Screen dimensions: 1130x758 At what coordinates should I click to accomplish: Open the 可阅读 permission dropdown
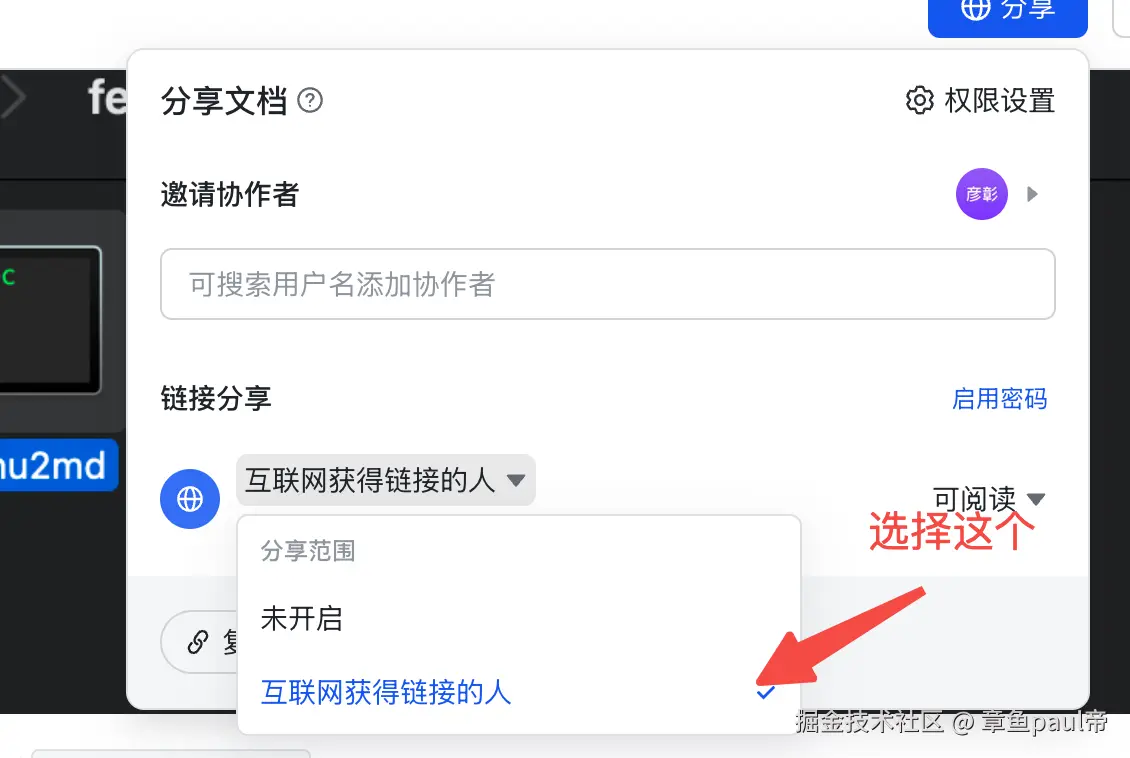tap(989, 499)
